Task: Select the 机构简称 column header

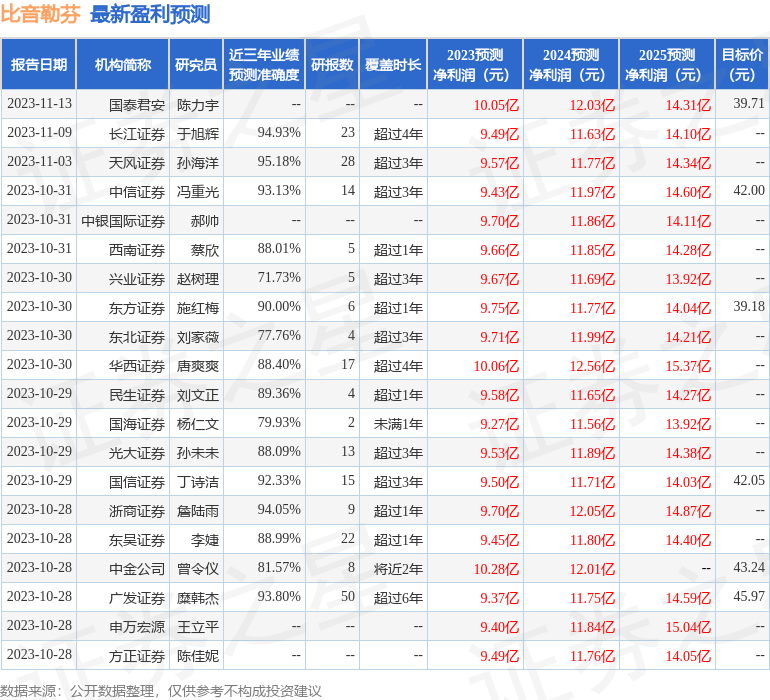Action: 123,64
